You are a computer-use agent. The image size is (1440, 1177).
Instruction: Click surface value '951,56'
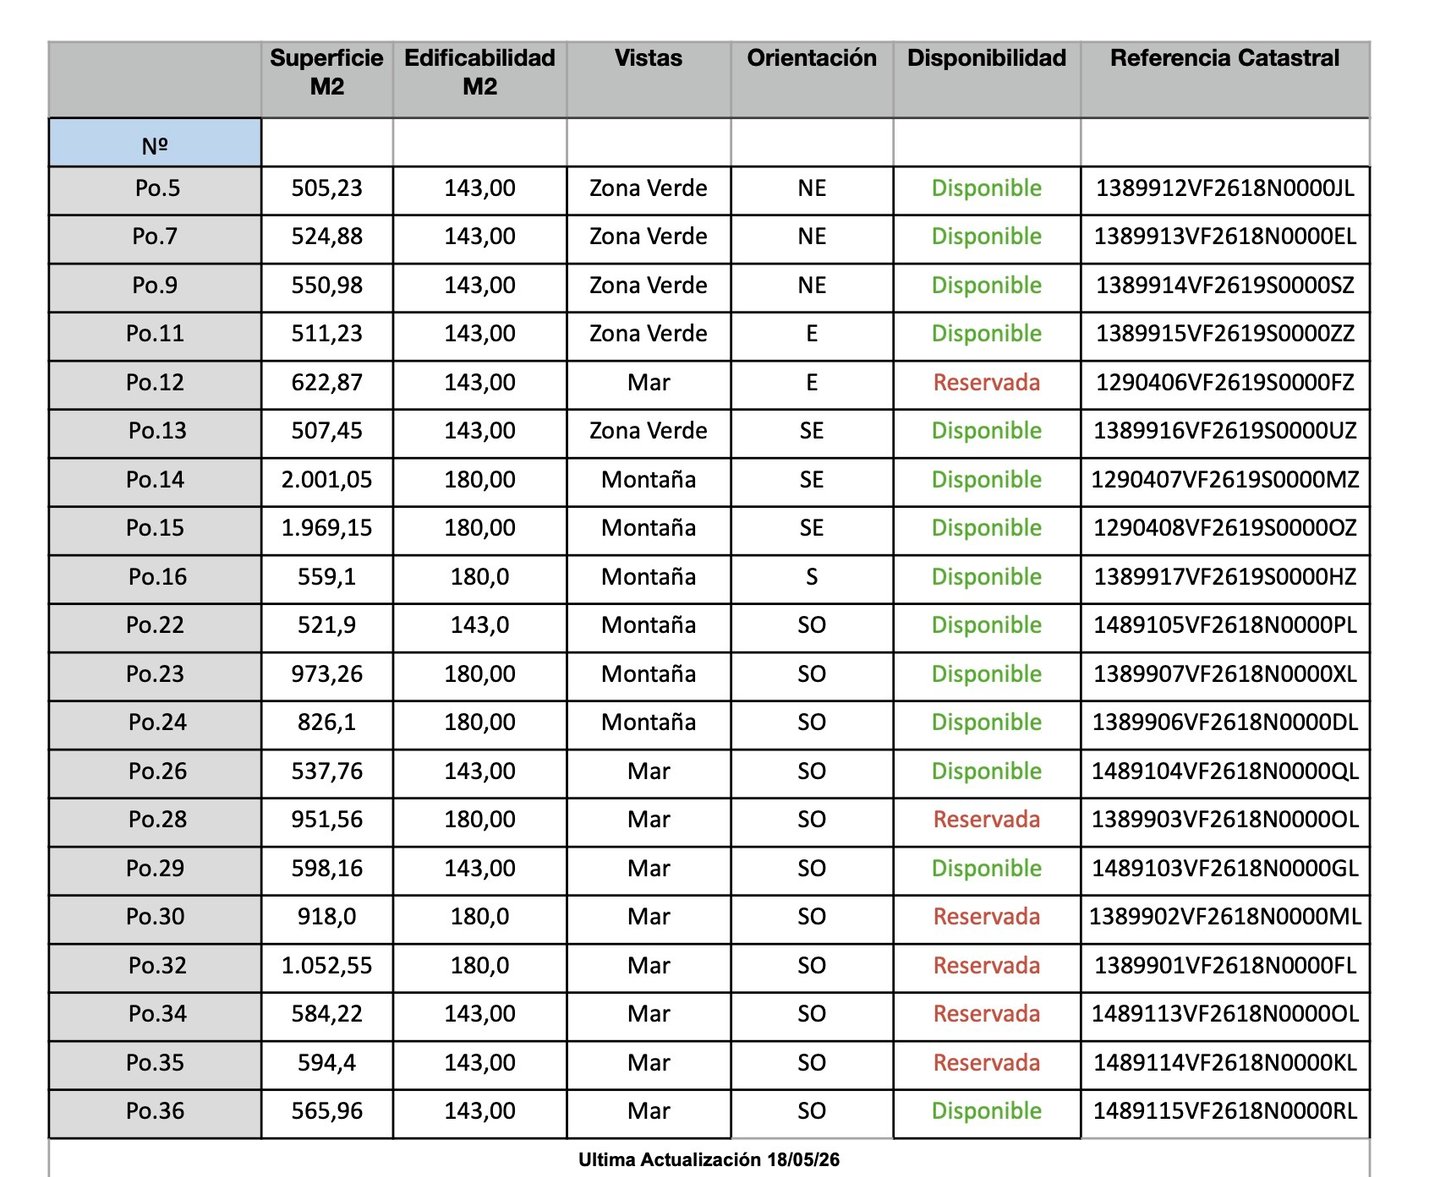coord(327,818)
